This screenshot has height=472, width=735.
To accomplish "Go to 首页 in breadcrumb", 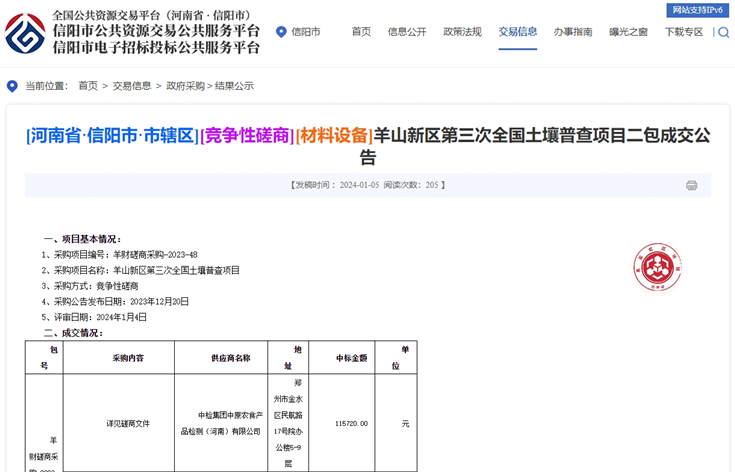I will click(x=88, y=86).
